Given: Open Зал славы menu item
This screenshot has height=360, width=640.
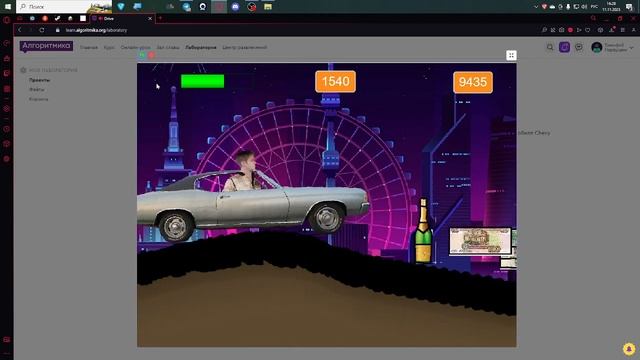Looking at the screenshot, I should pyautogui.click(x=168, y=48).
